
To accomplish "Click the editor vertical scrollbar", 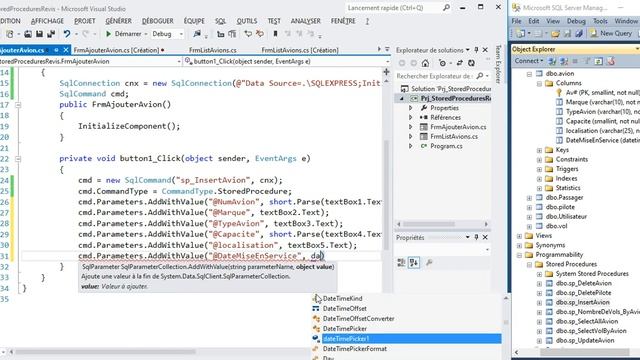I will tap(386, 194).
